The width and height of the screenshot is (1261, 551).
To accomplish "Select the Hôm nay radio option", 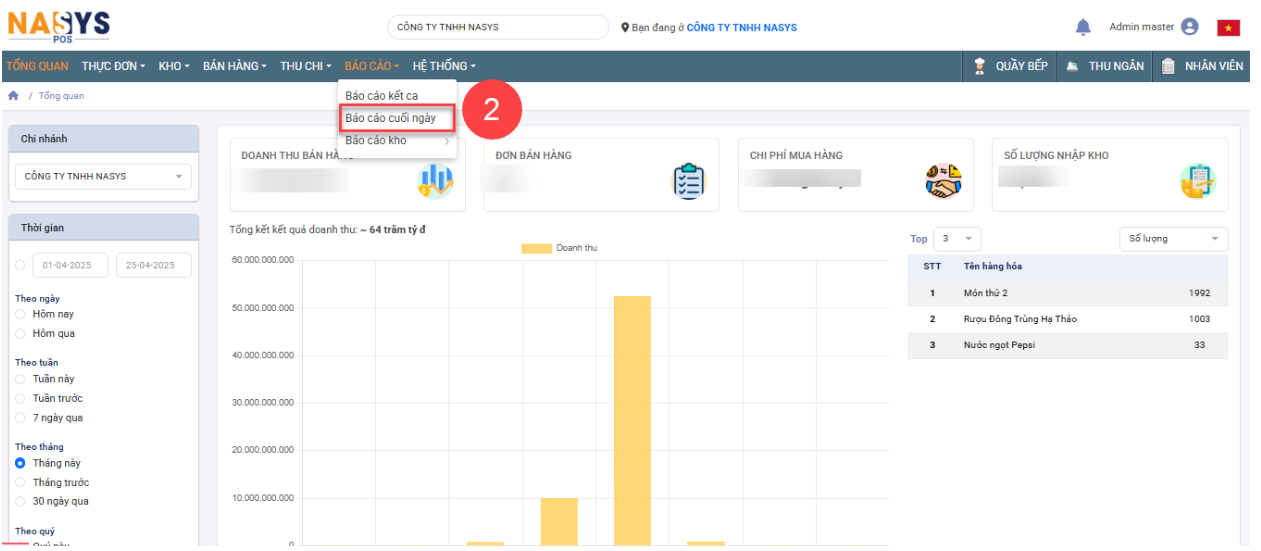I will point(20,314).
